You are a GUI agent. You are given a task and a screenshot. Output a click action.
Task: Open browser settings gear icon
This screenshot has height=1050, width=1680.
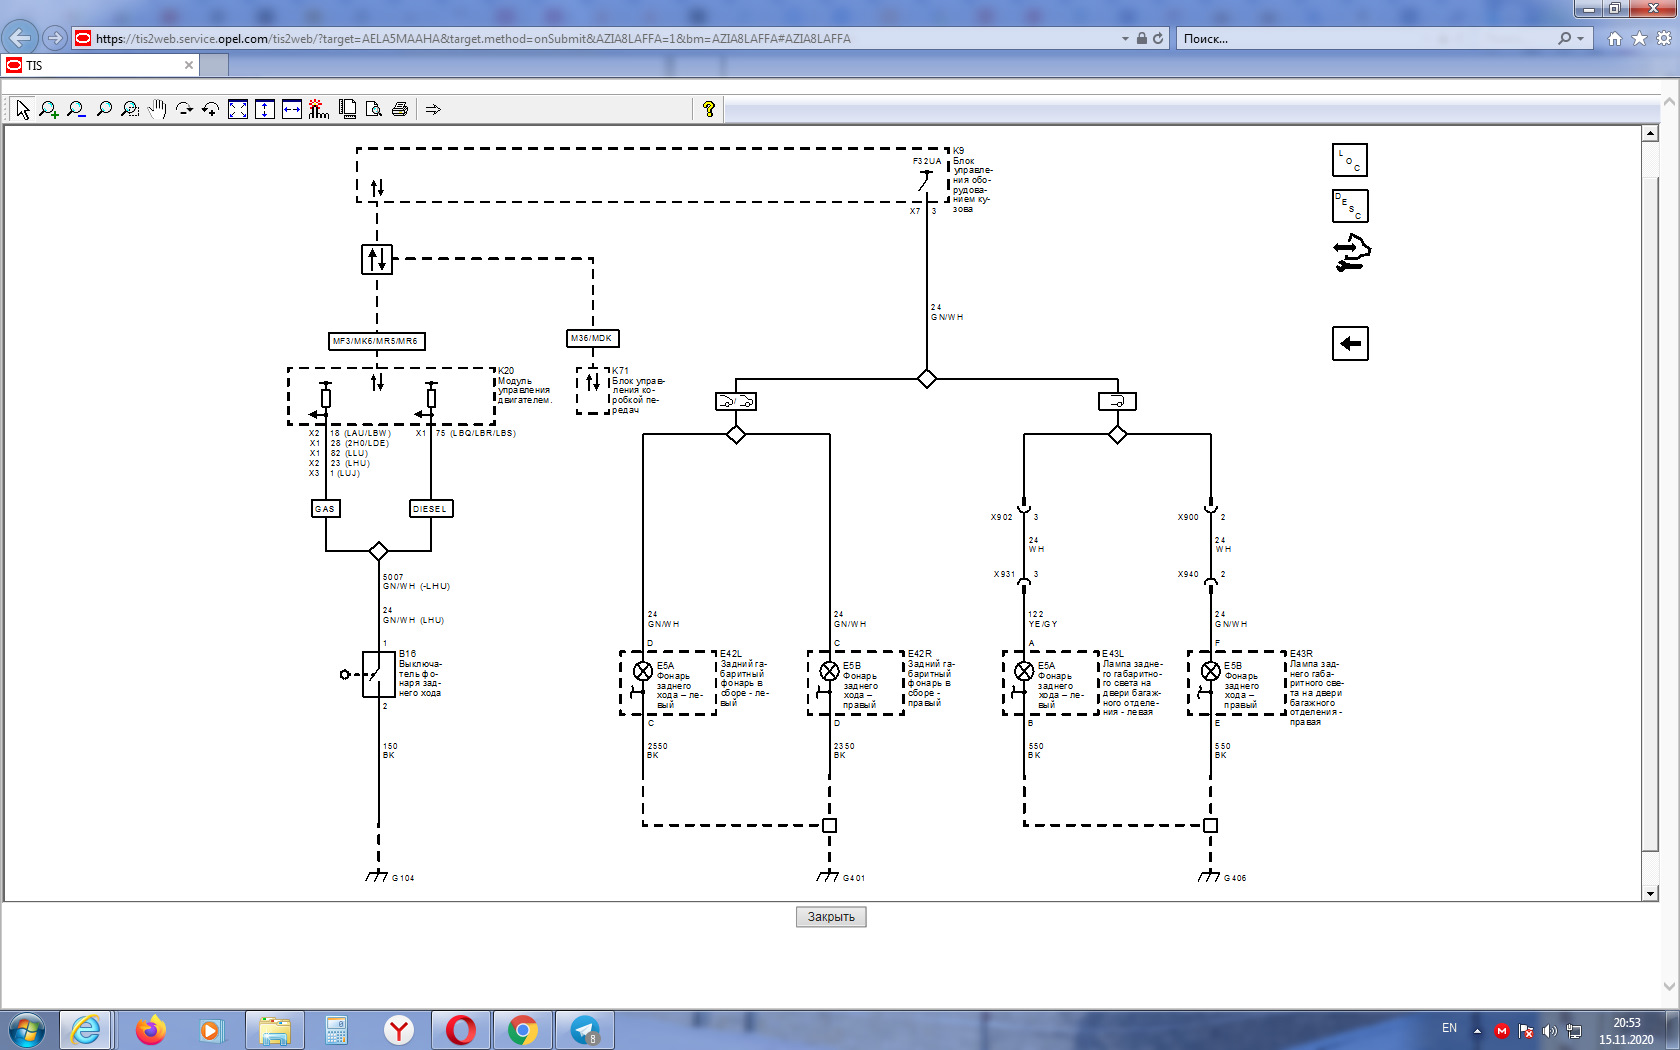(1664, 38)
